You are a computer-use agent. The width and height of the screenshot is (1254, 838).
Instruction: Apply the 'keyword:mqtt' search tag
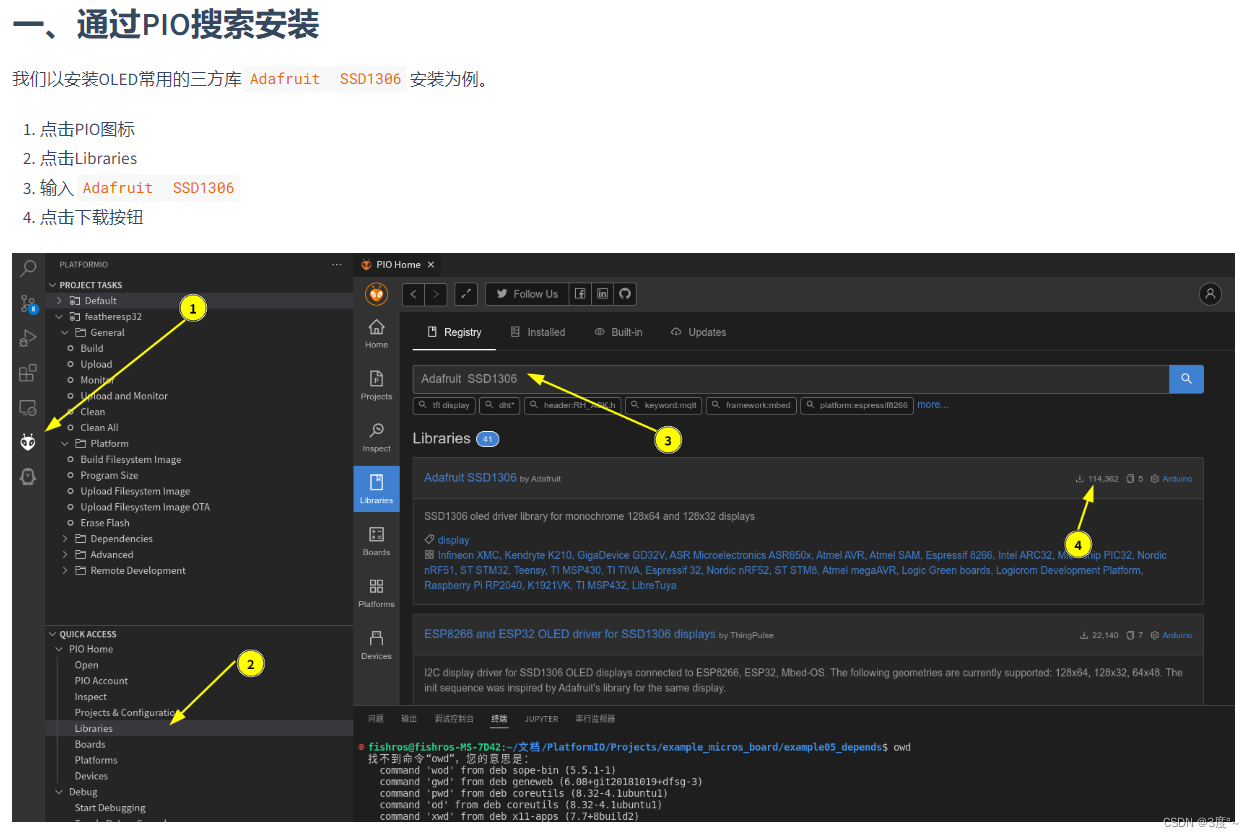[x=663, y=405]
